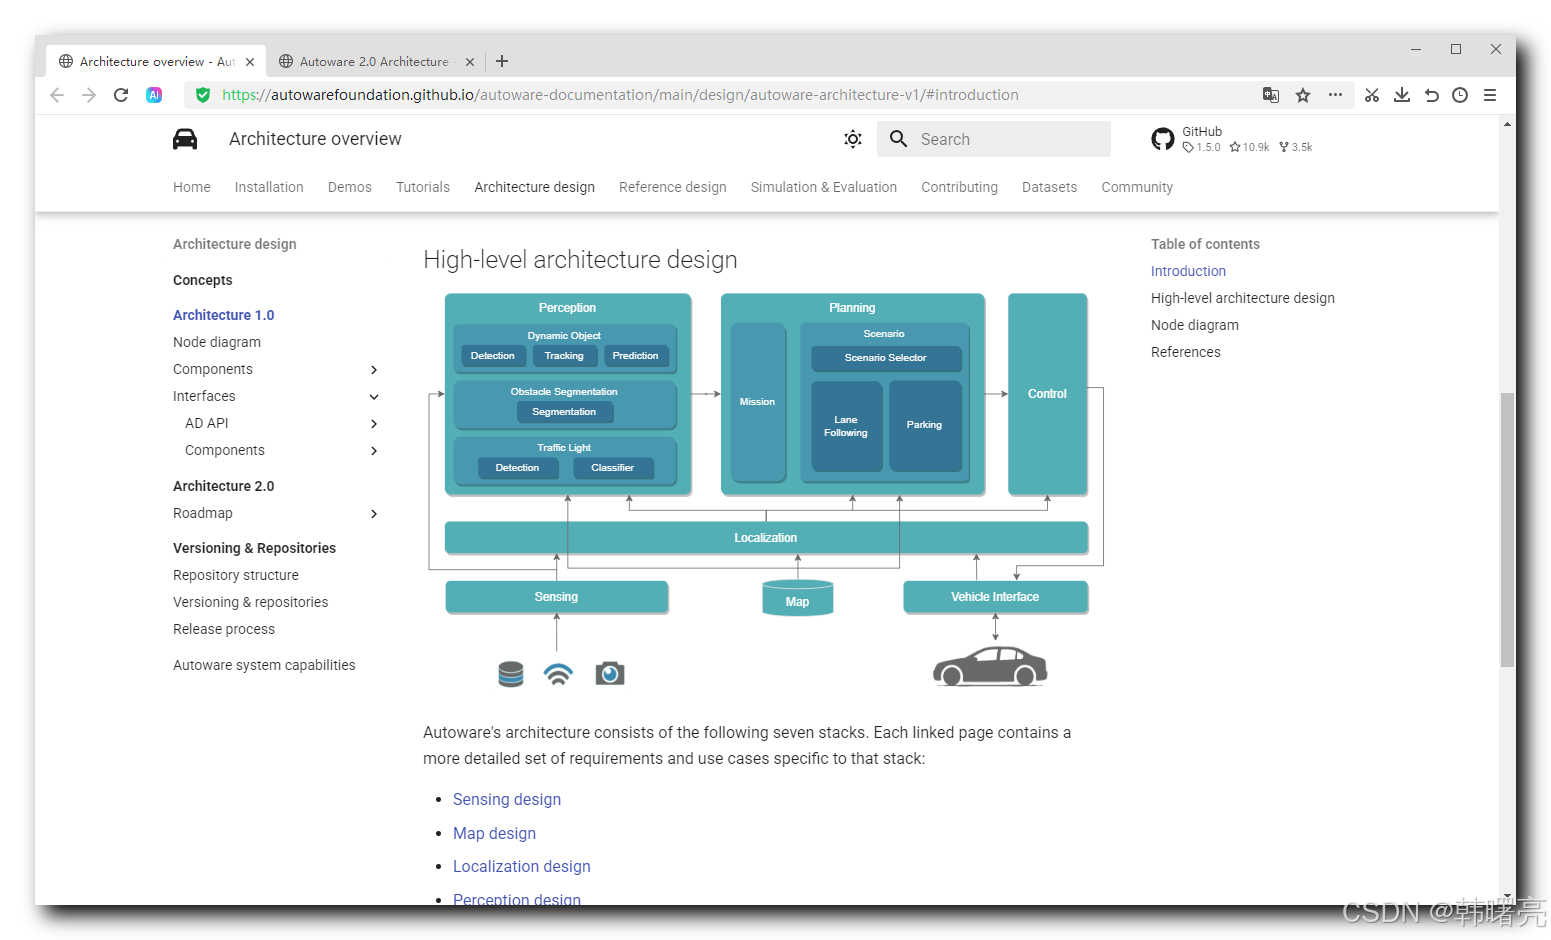This screenshot has width=1551, height=940.
Task: Open Architecture 1.0 in sidebar
Action: [x=224, y=315]
